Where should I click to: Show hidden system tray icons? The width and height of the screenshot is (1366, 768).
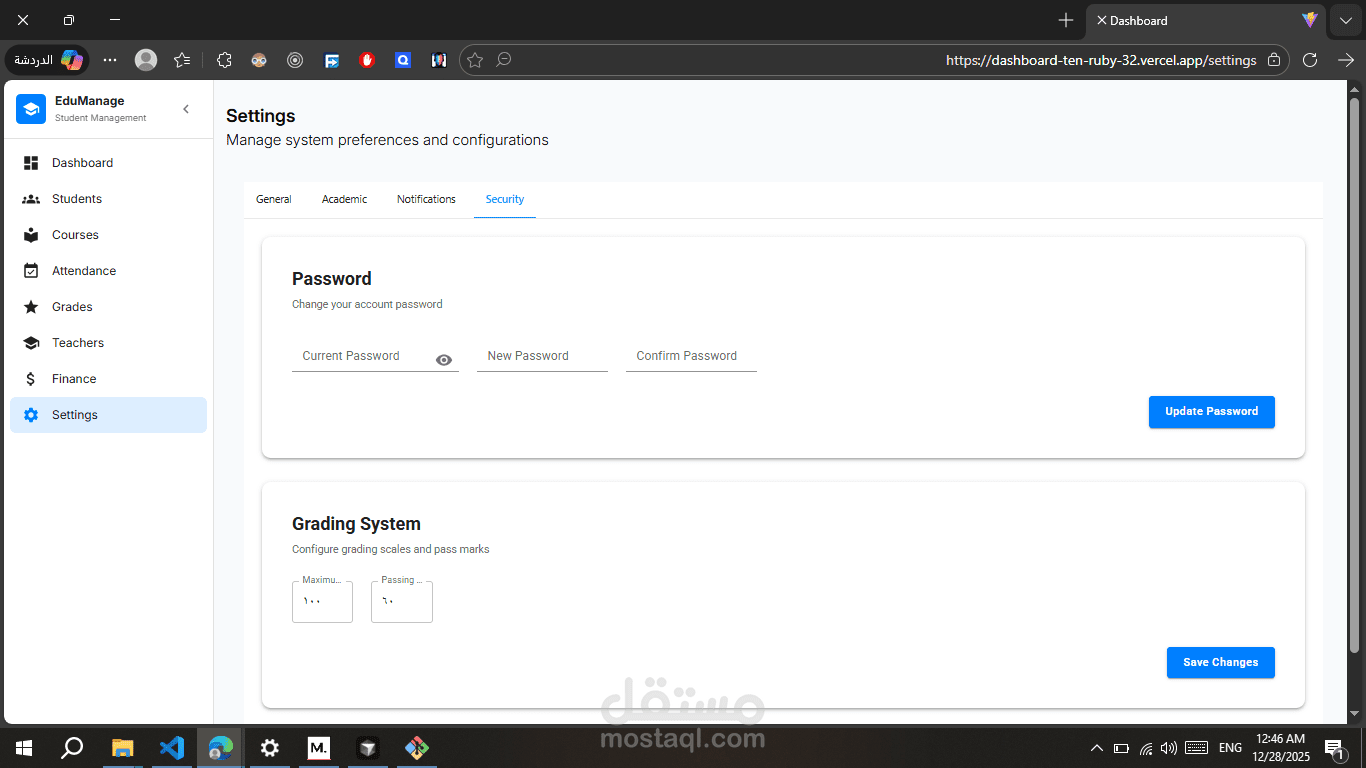click(1097, 748)
